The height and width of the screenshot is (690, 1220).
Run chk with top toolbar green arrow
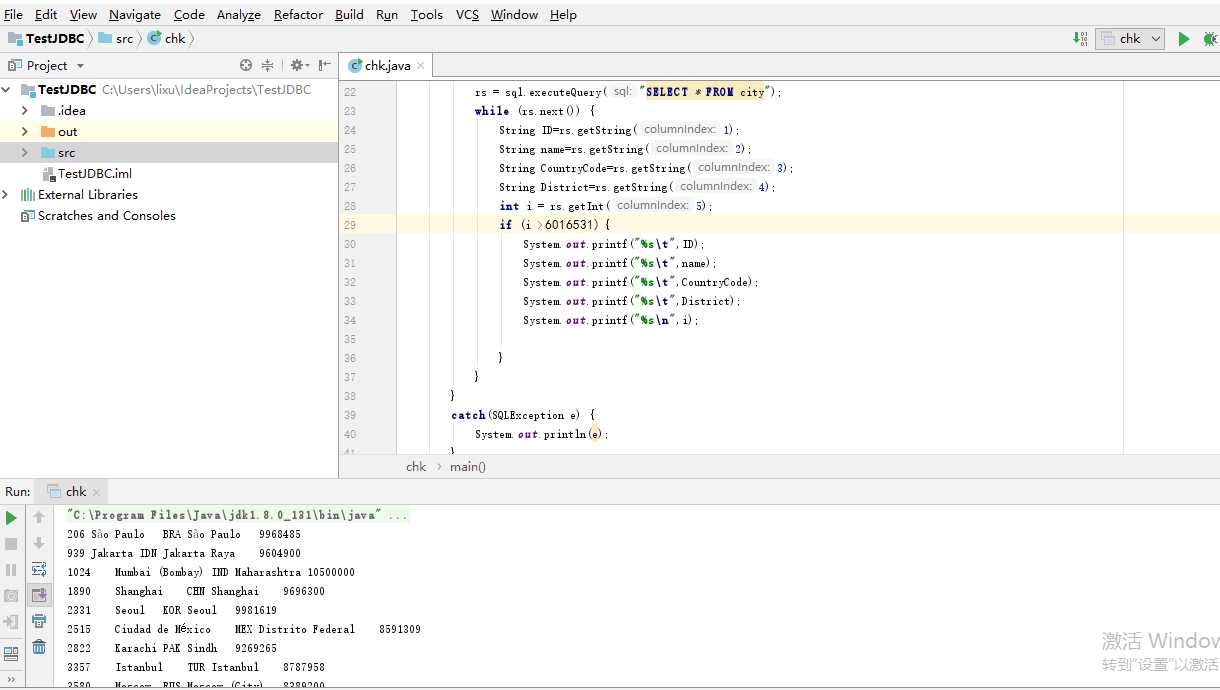pos(1184,38)
